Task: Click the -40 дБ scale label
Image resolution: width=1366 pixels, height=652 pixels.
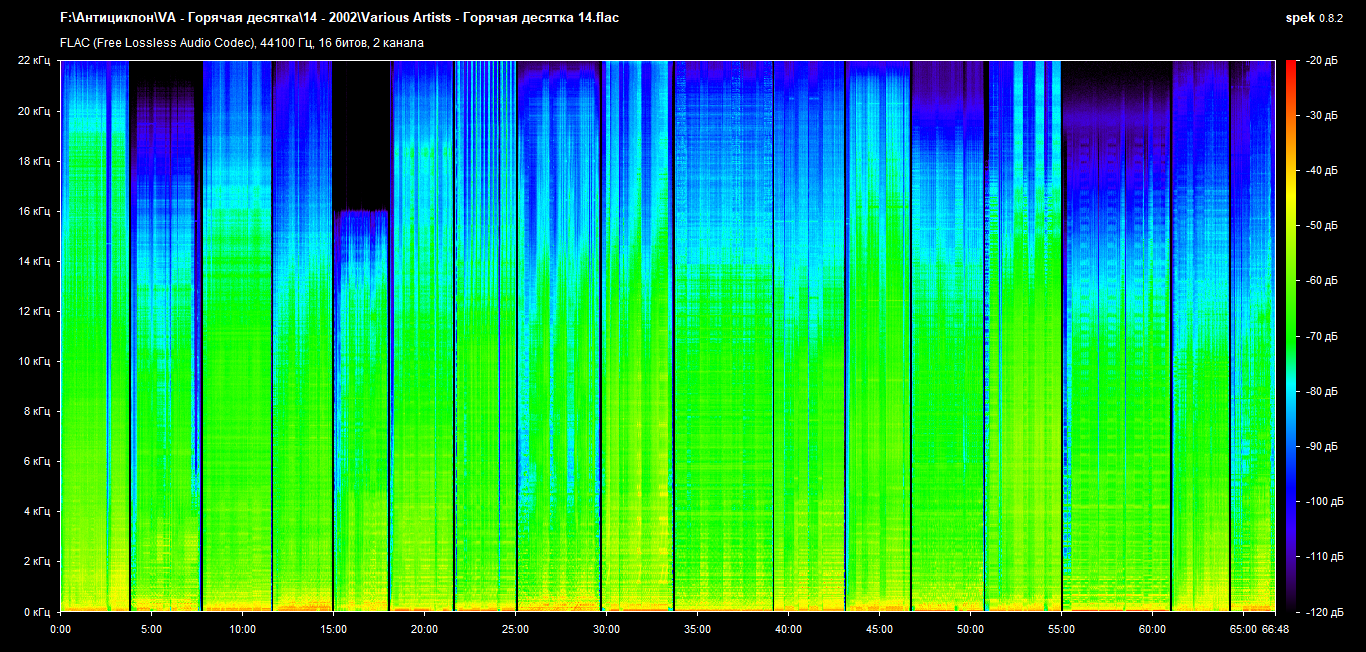Action: click(1320, 171)
